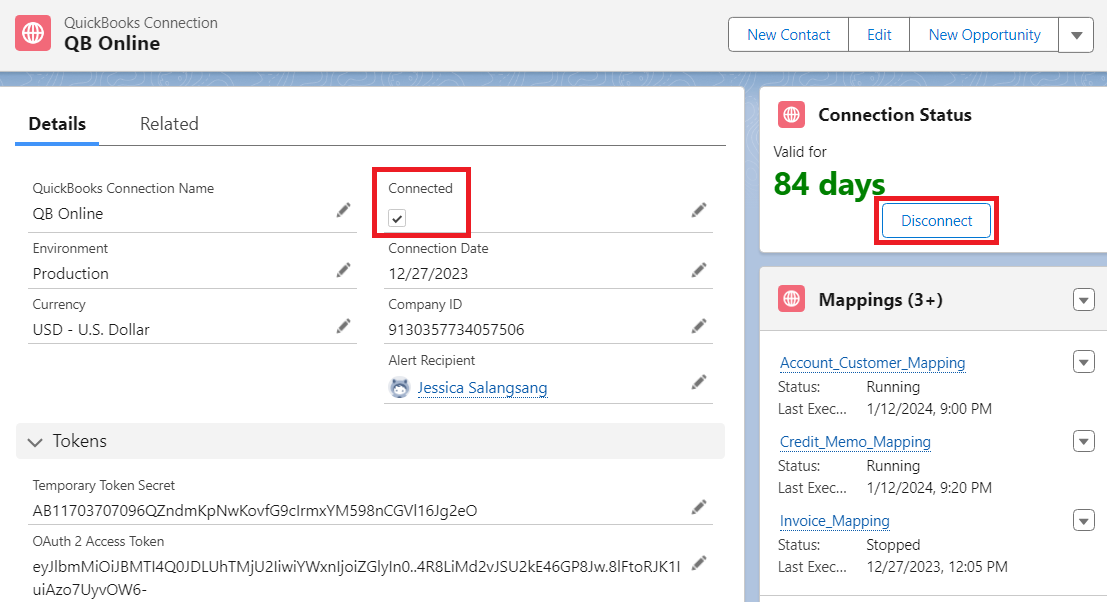
Task: Open the Jessica Salangsang link
Action: point(482,387)
